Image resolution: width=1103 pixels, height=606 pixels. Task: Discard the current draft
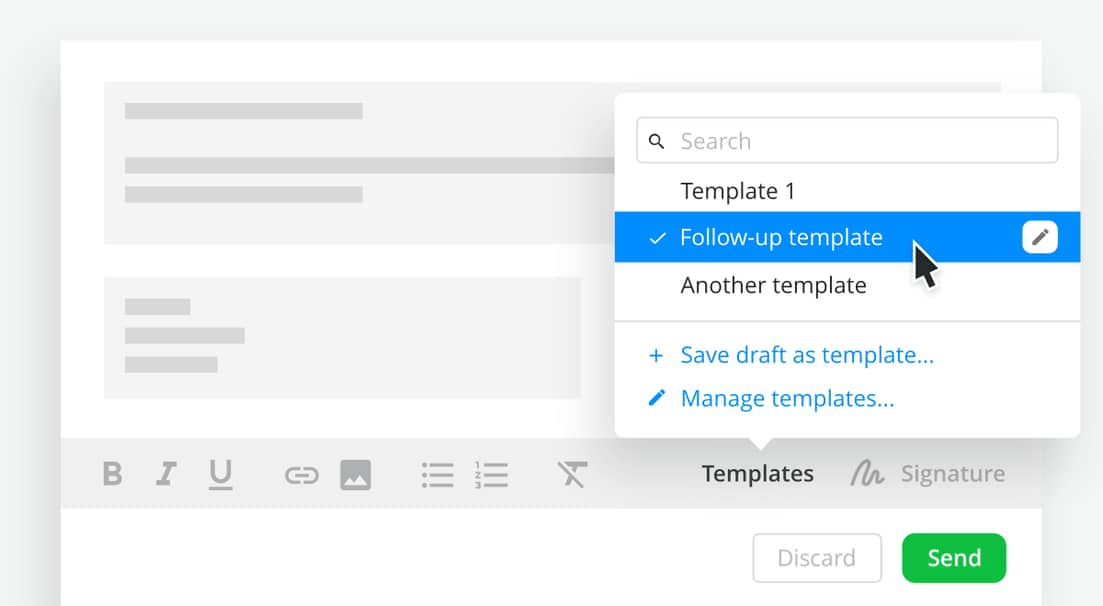click(816, 558)
